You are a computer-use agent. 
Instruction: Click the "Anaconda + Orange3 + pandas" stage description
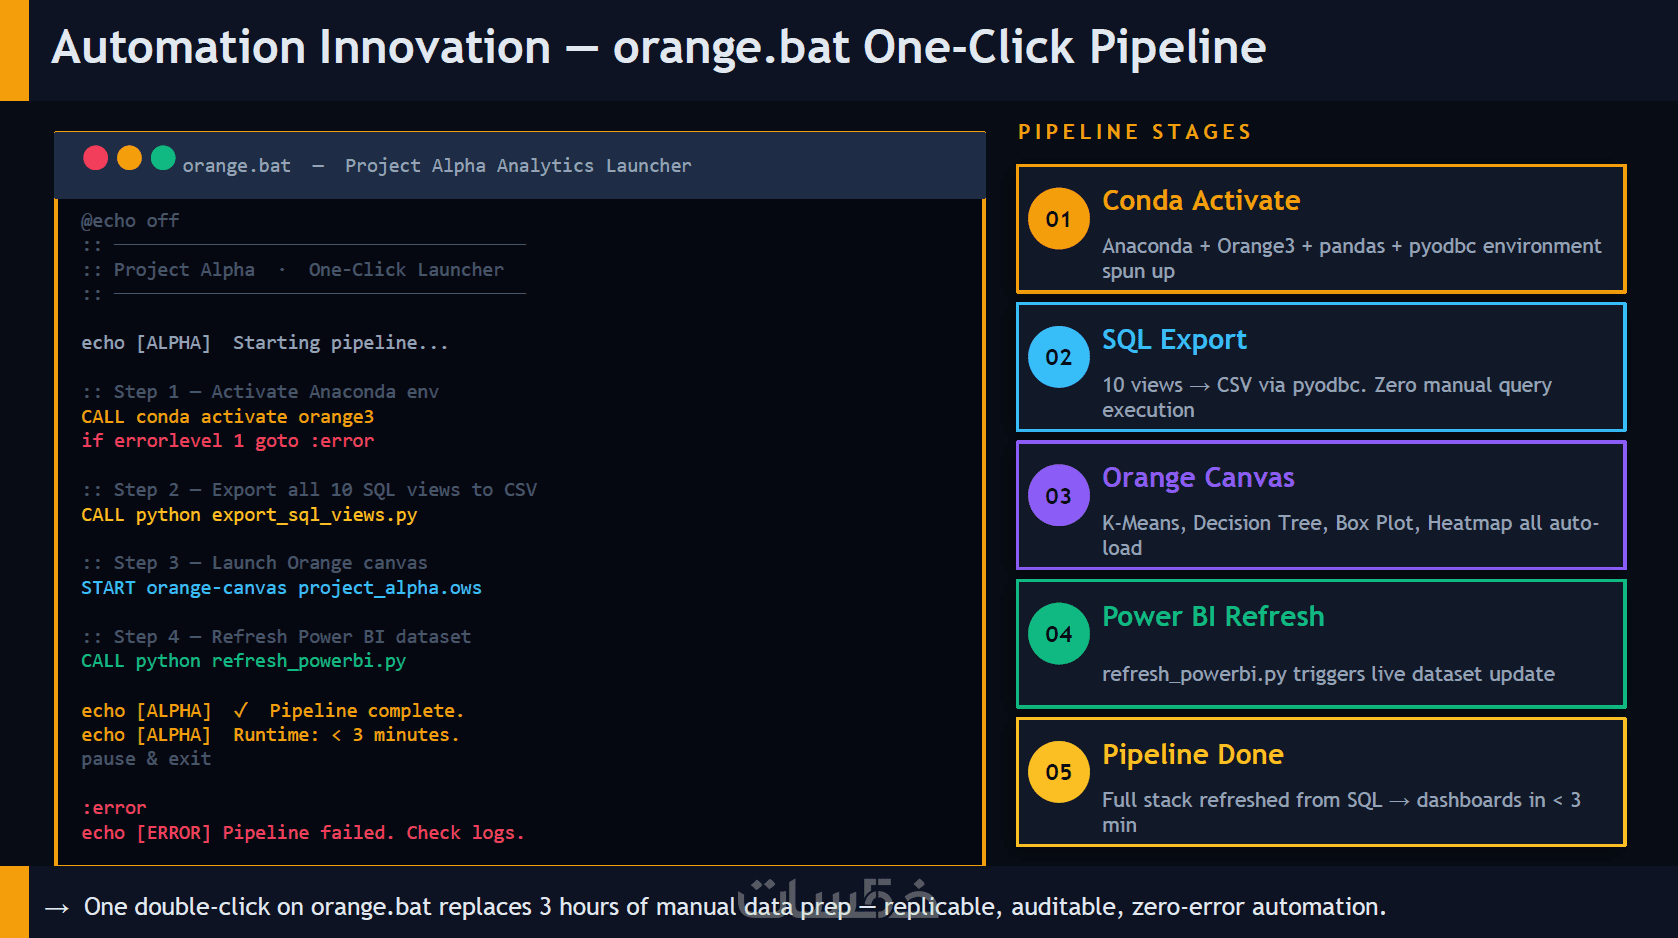click(1352, 259)
